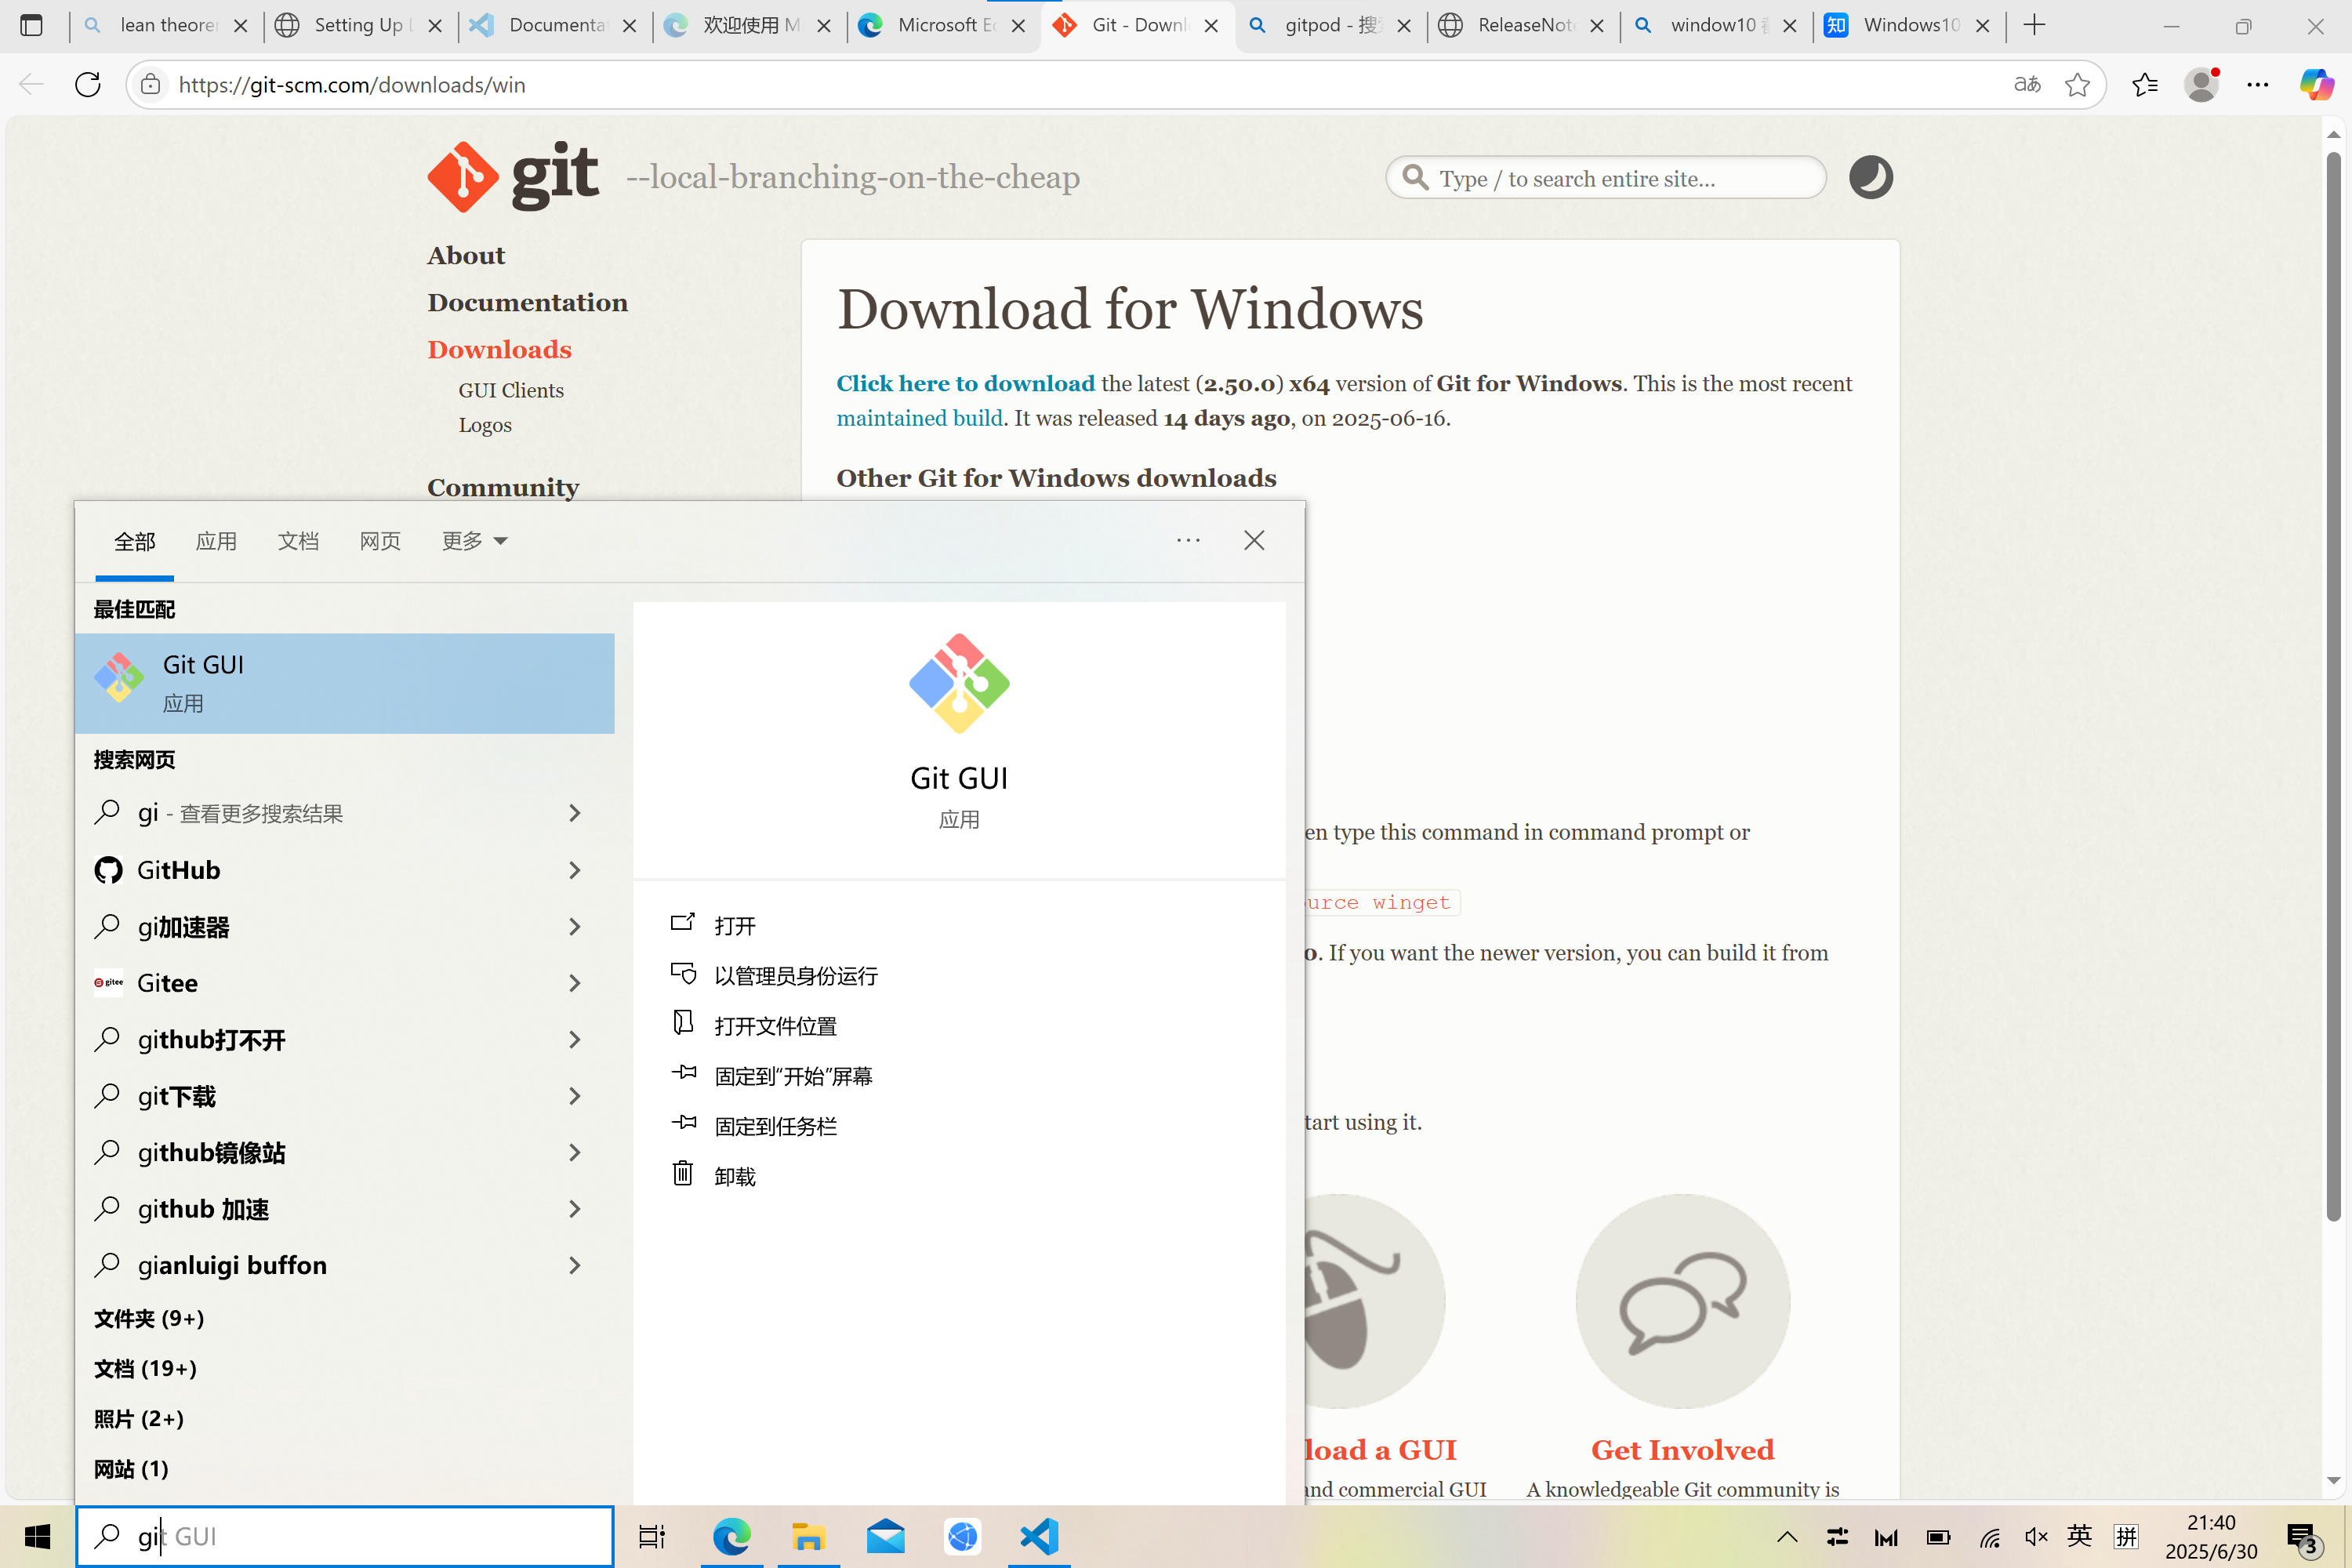Click the Task View taskbar icon
Image resolution: width=2352 pixels, height=1568 pixels.
(x=652, y=1536)
